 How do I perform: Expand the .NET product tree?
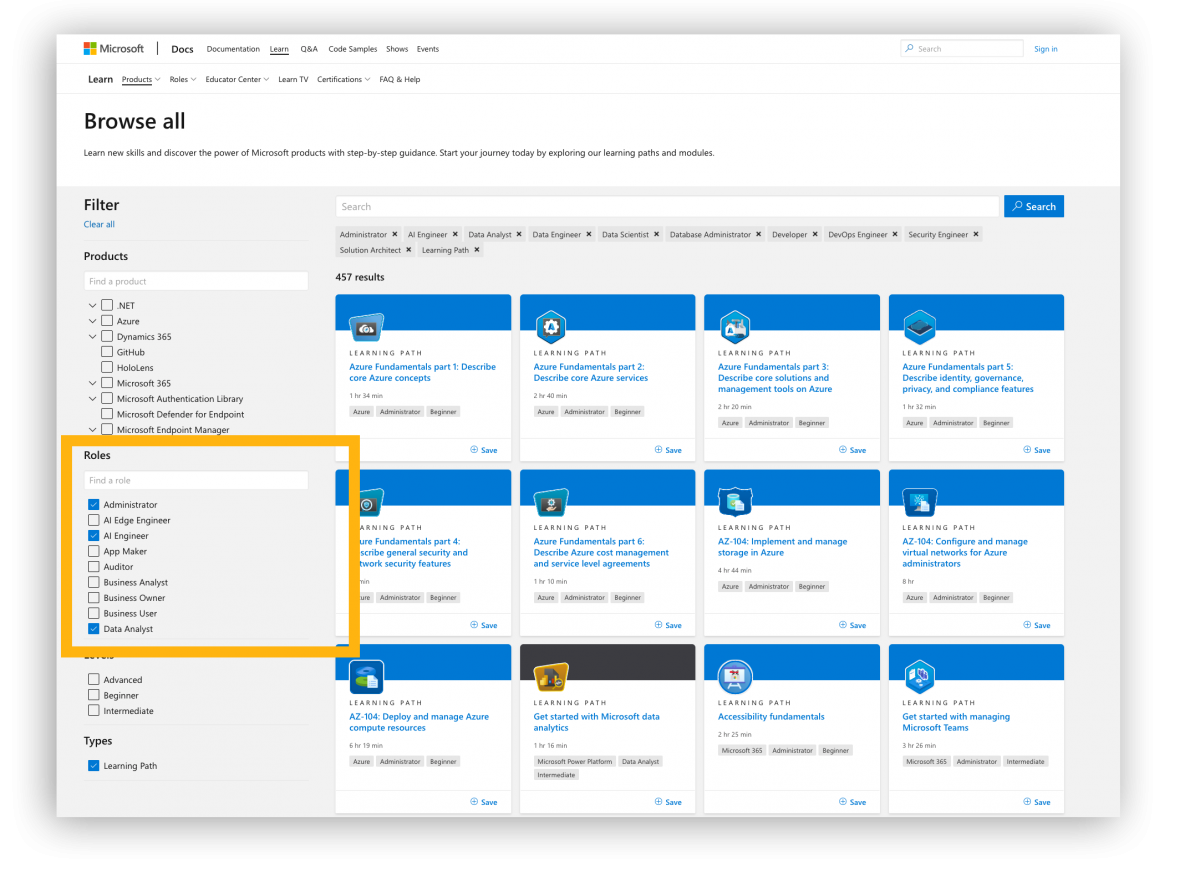[x=93, y=306]
